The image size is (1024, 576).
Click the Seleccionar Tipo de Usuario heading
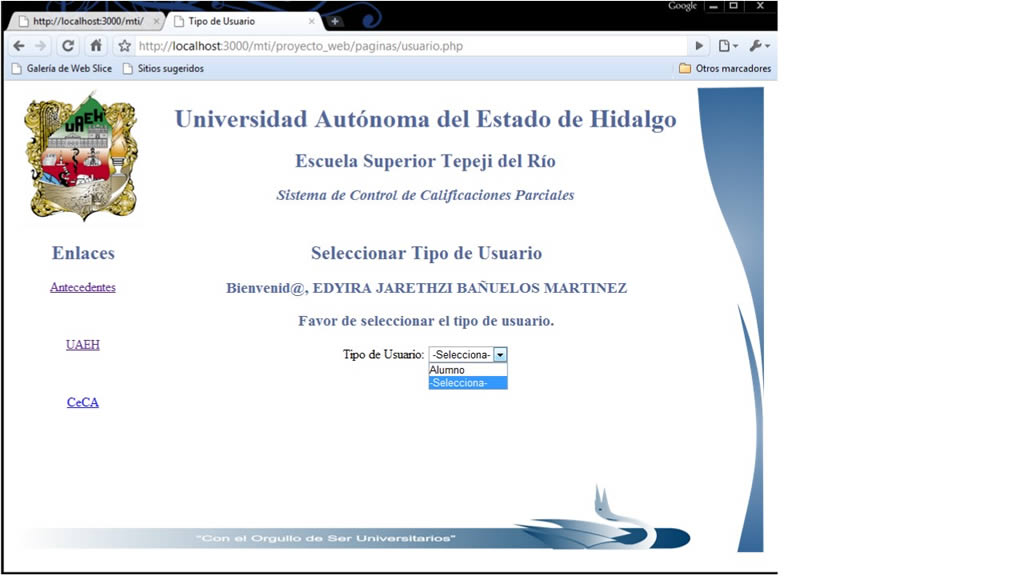click(x=426, y=253)
